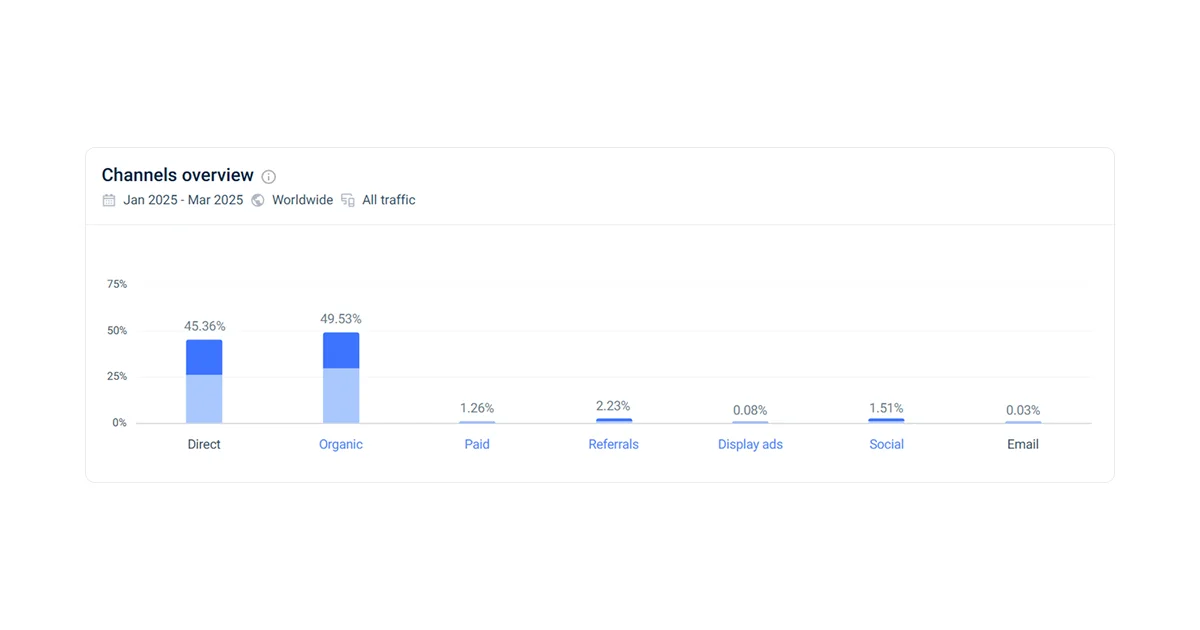
Task: Click the info icon beside Channels overview
Action: (268, 177)
